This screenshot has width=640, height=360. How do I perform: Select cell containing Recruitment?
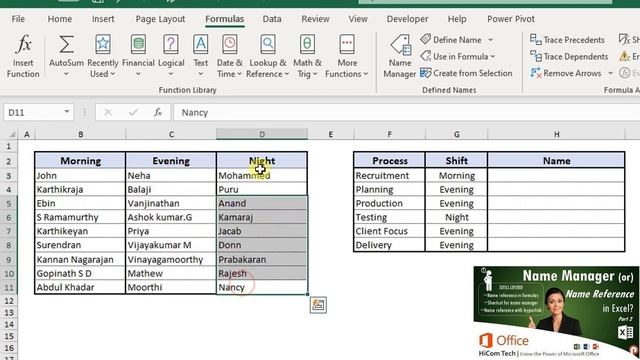point(389,176)
